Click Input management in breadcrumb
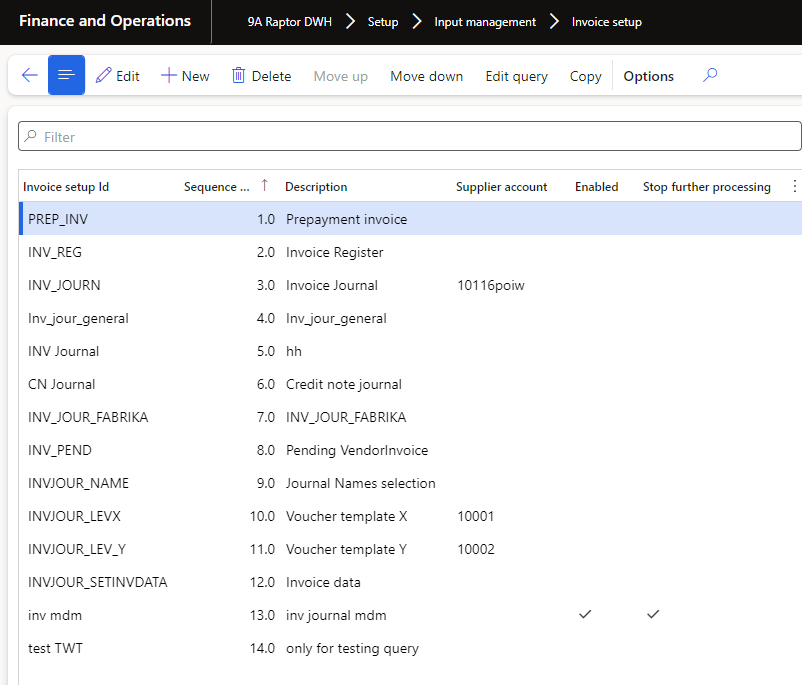Image resolution: width=802 pixels, height=685 pixels. [485, 21]
